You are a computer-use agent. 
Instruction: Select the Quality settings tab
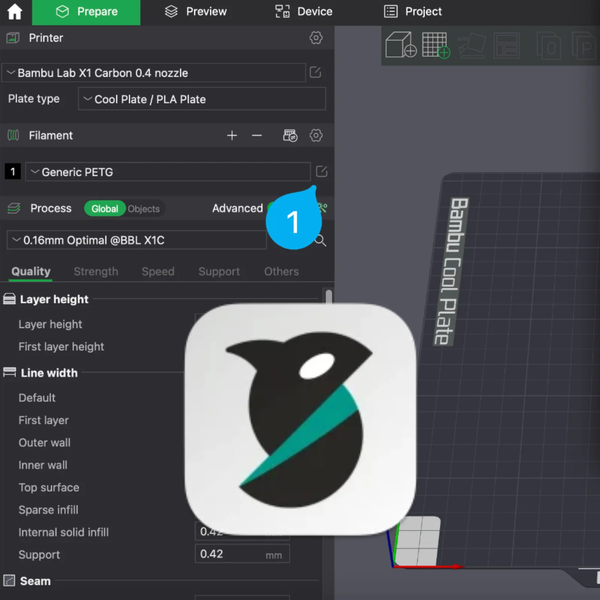[x=31, y=272]
